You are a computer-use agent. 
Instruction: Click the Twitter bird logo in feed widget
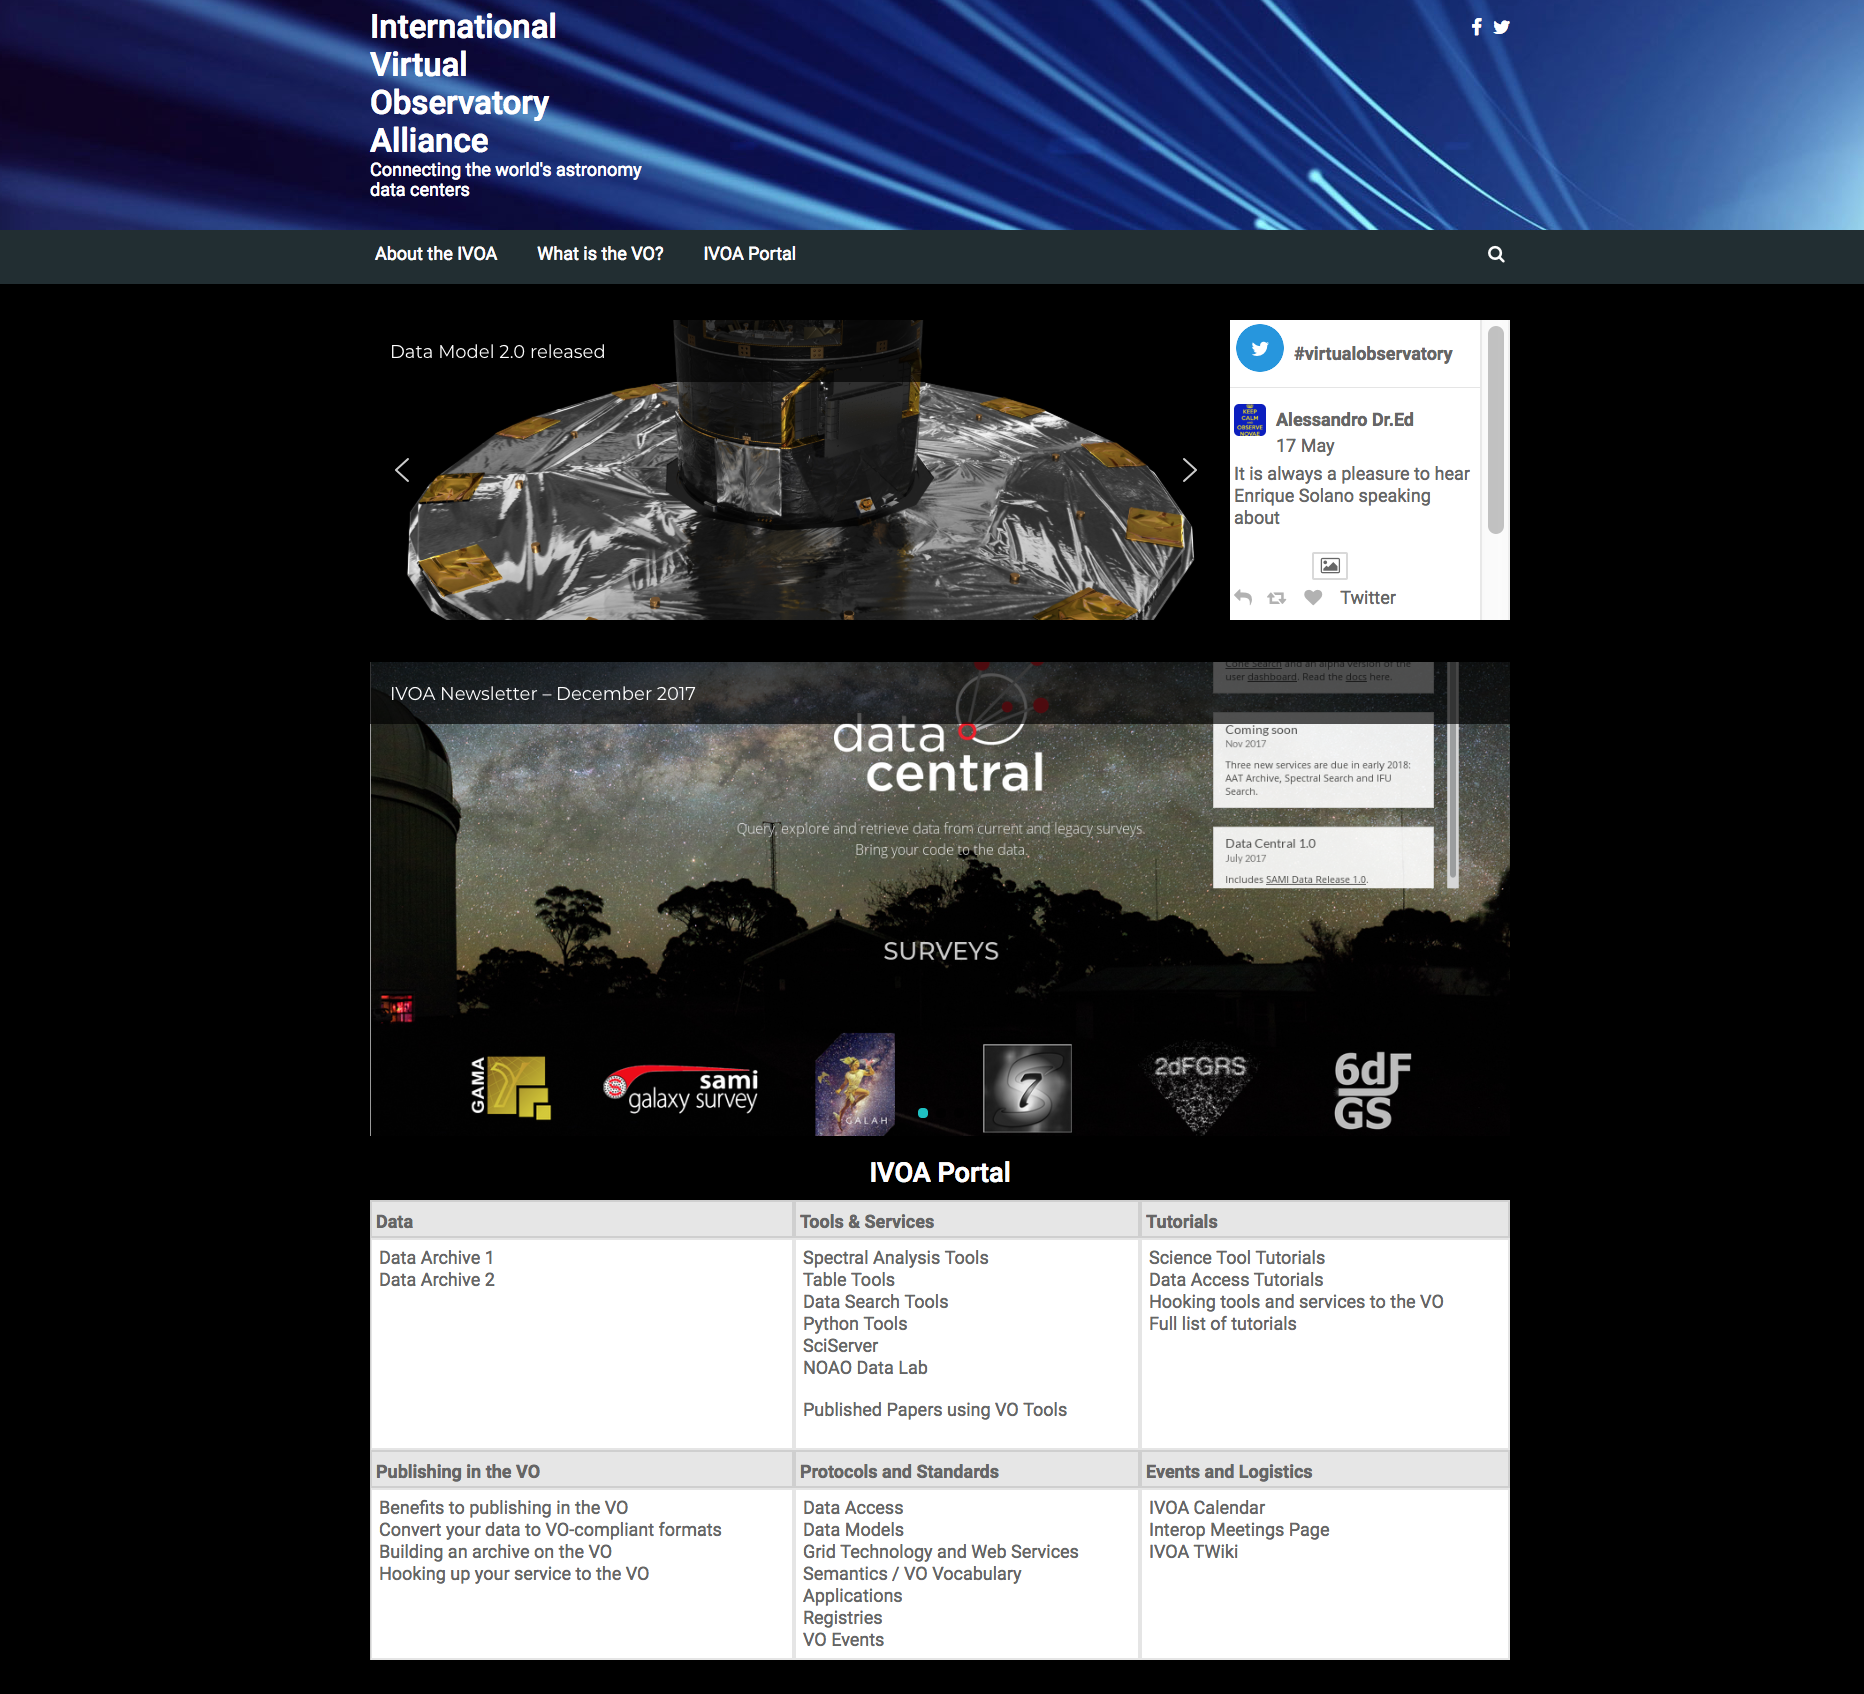coord(1260,349)
